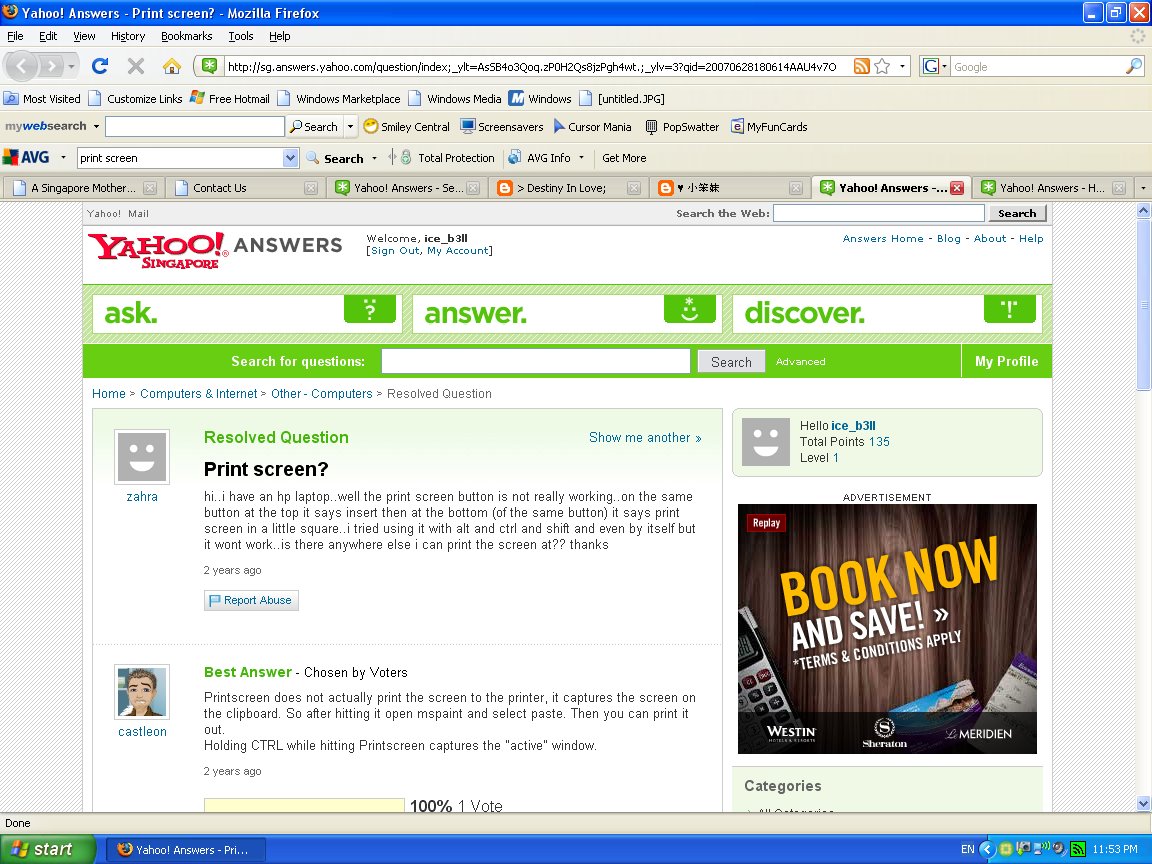Click the ice_b3ll profile smiley avatar
1152x864 pixels.
pos(766,442)
